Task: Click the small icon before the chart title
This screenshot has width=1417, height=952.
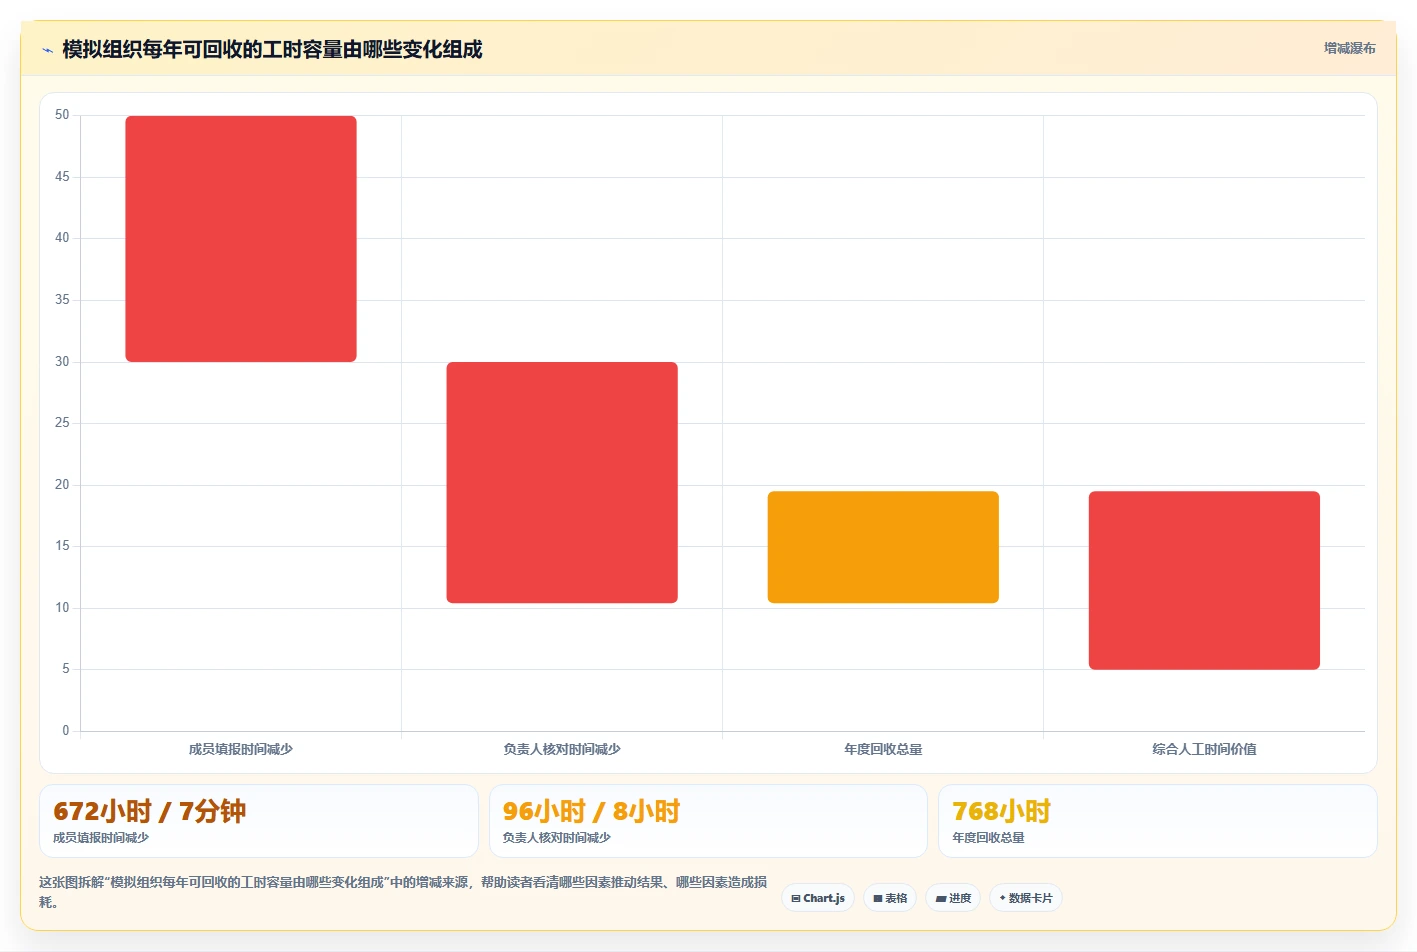Action: pos(47,50)
